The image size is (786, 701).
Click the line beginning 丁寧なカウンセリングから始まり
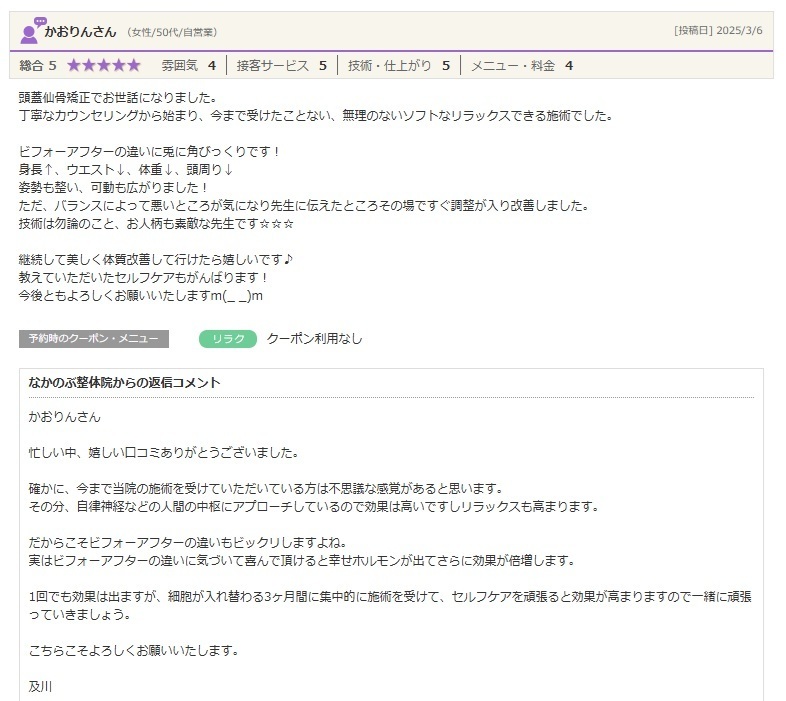pos(316,115)
